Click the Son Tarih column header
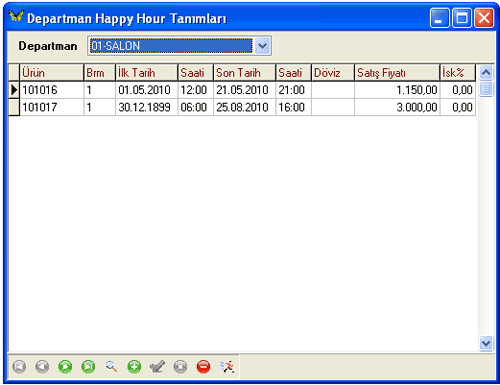Image resolution: width=500 pixels, height=385 pixels. coord(244,73)
